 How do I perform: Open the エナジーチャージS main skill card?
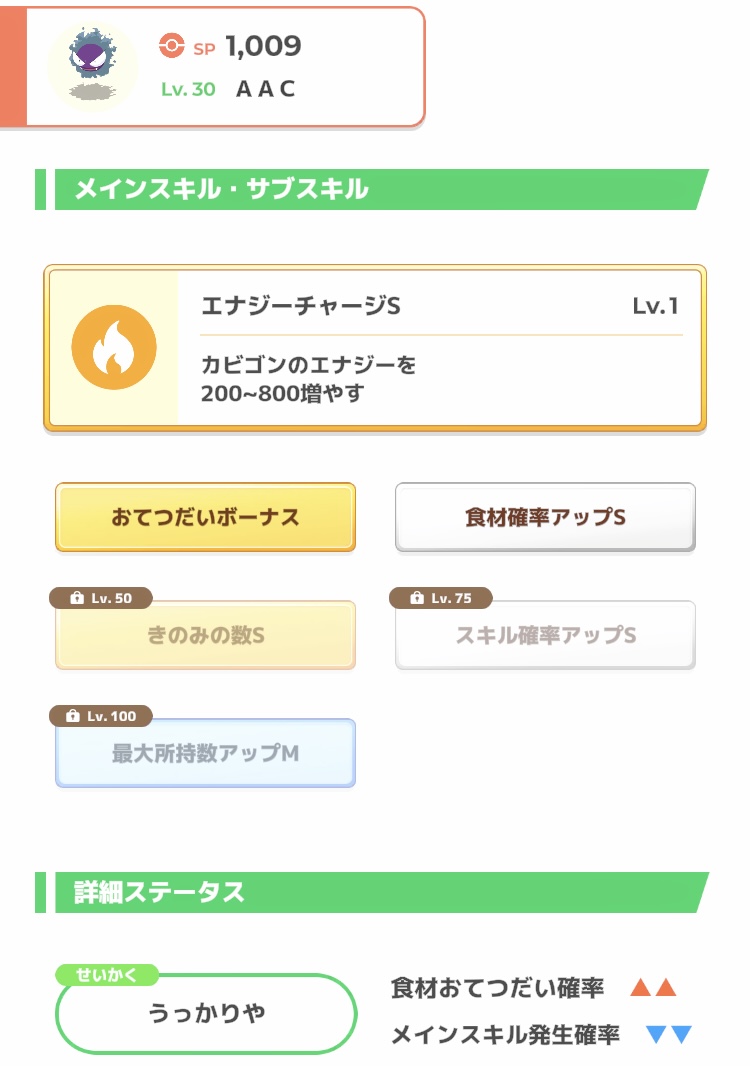coord(375,348)
